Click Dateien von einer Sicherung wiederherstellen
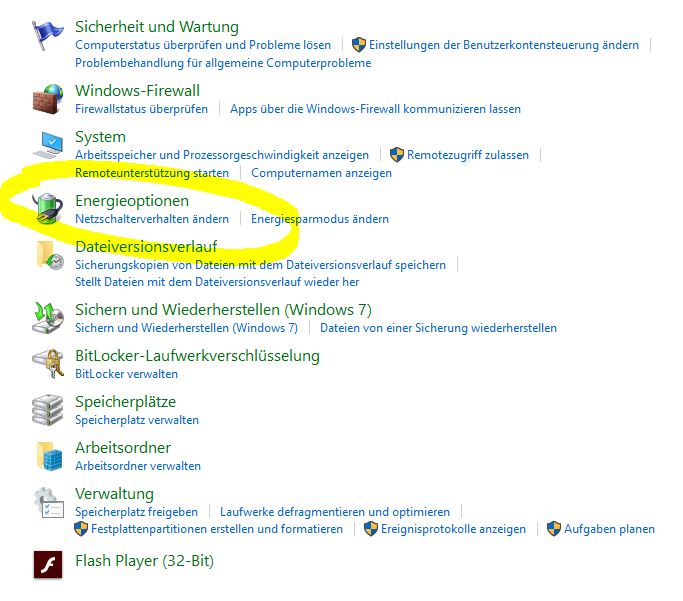 tap(438, 328)
